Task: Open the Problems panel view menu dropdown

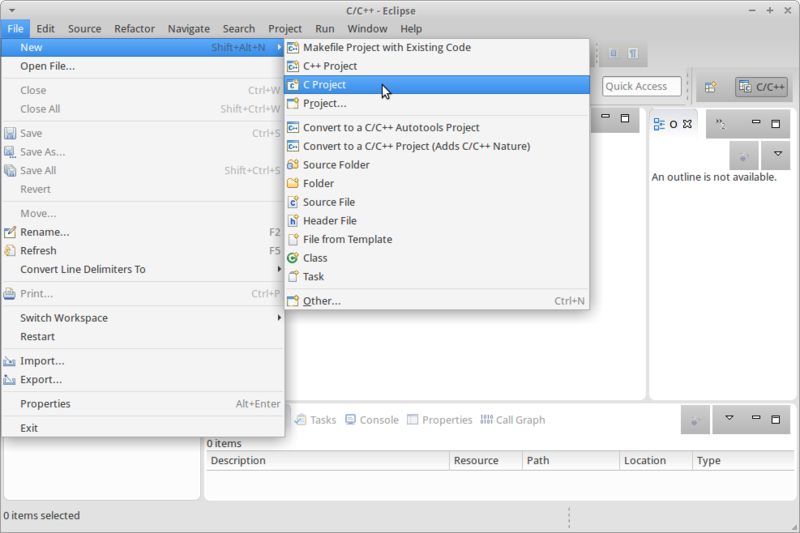Action: coord(729,418)
